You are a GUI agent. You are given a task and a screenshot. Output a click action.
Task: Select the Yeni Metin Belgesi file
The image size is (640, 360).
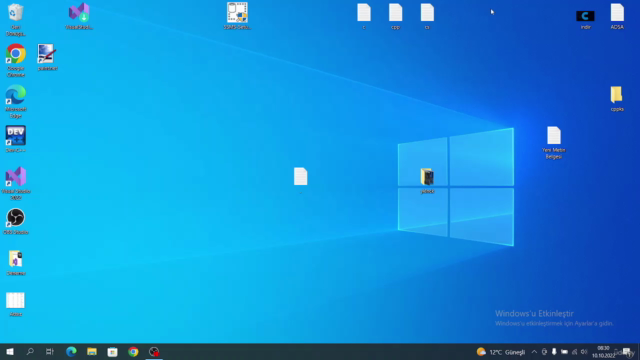pos(554,142)
